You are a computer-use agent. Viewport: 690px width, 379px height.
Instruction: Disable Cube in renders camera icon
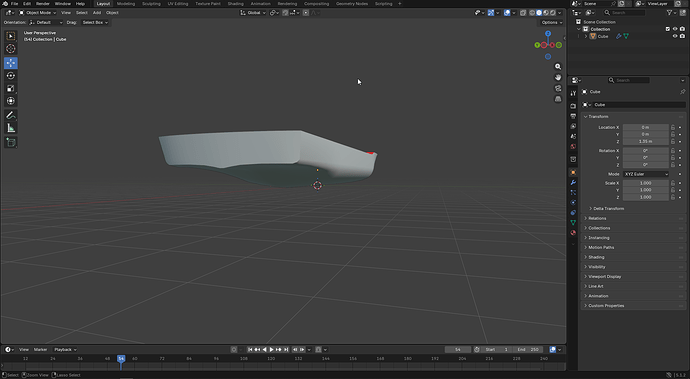tap(682, 36)
